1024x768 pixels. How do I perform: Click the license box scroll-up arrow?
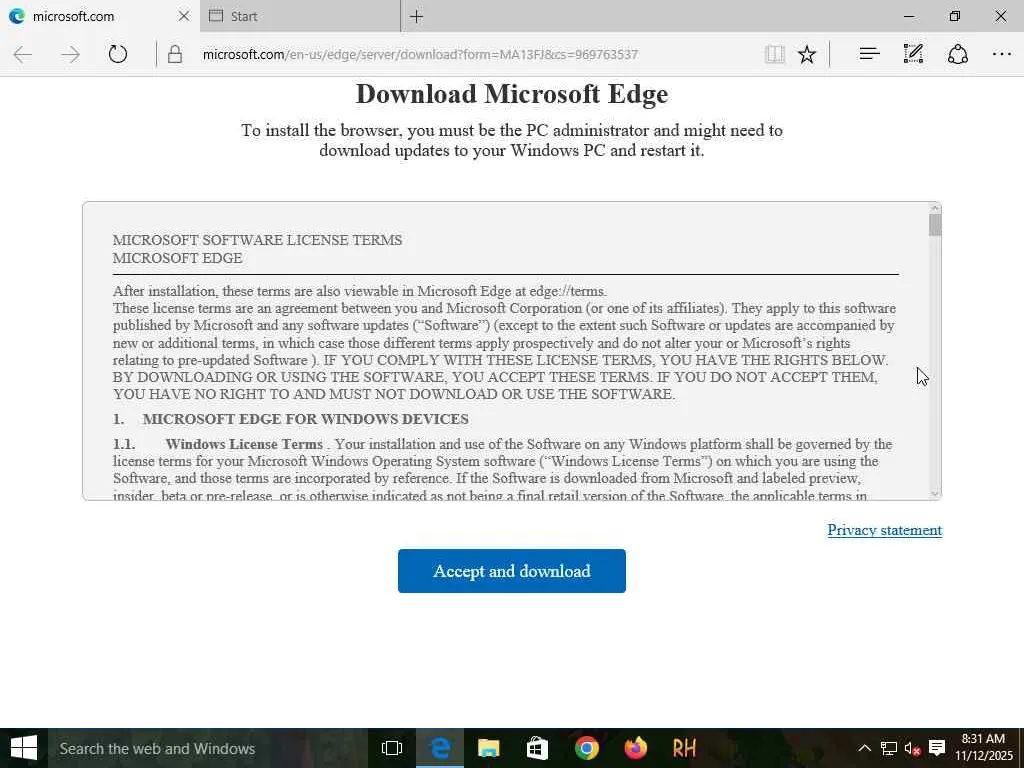(x=935, y=208)
